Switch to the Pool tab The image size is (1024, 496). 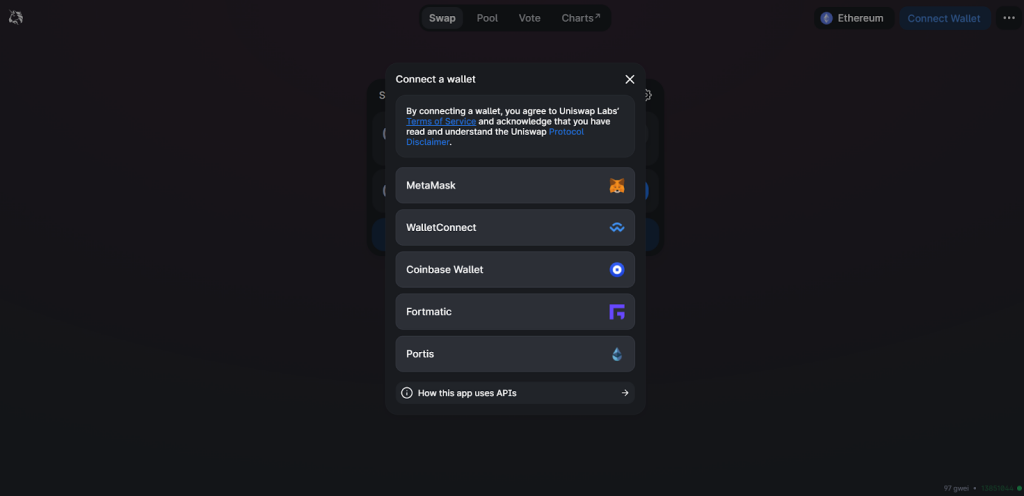click(487, 18)
